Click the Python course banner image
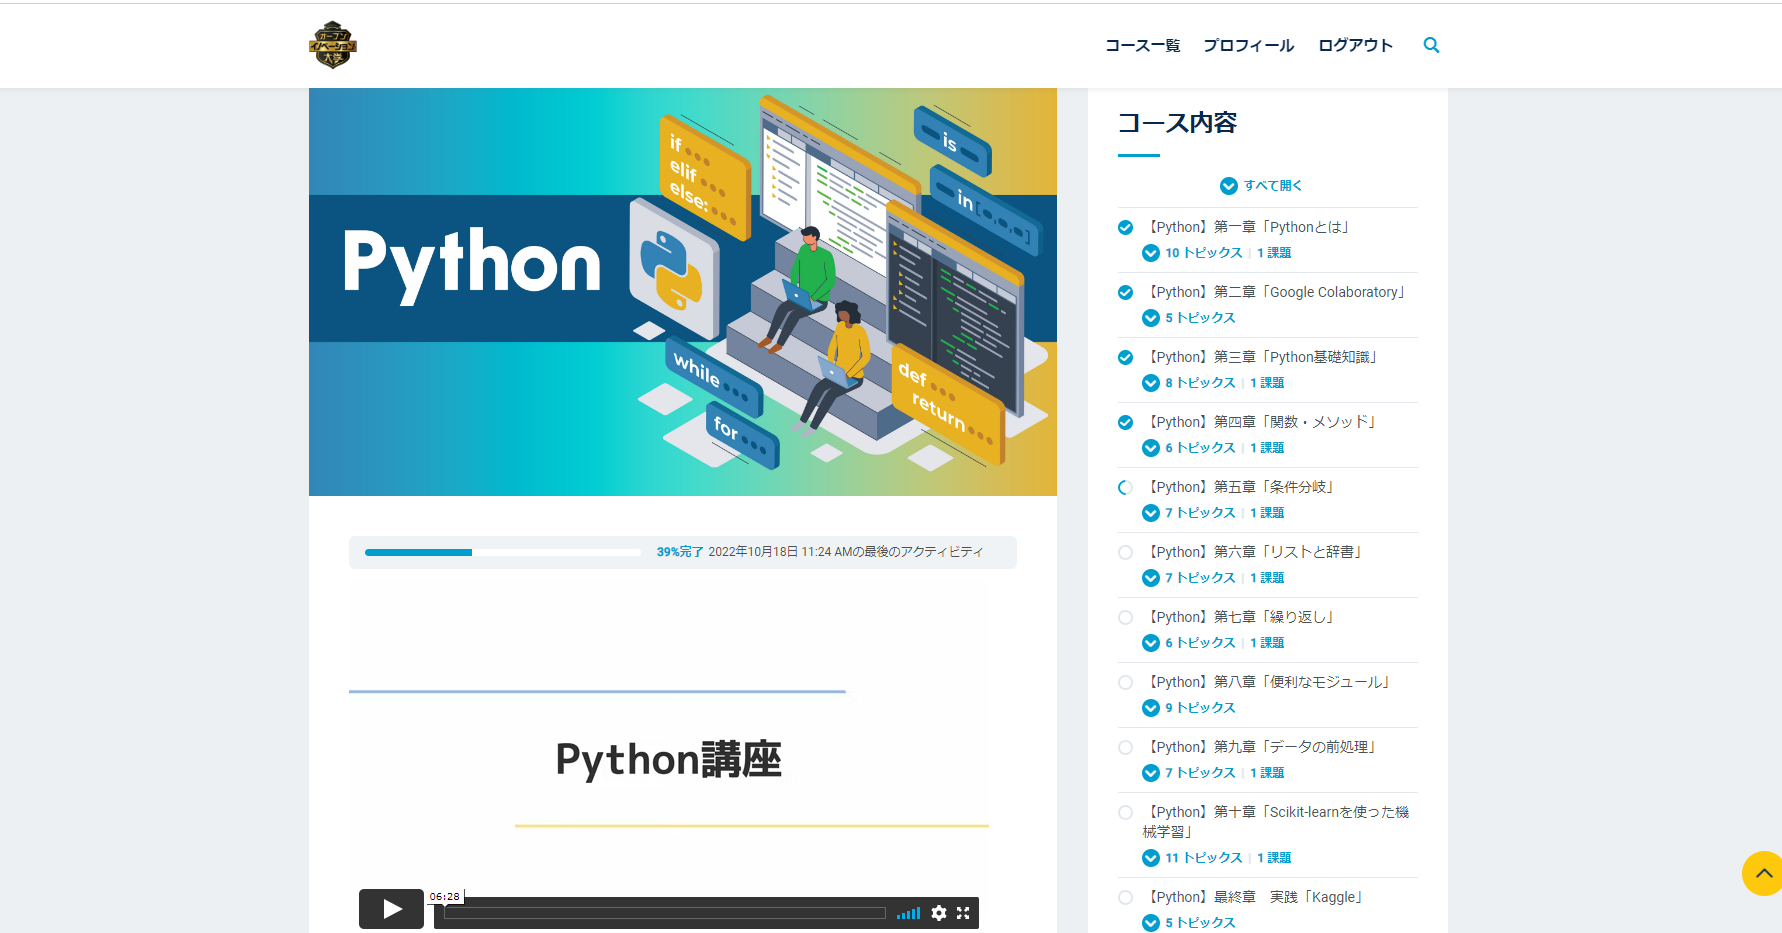 coord(683,292)
